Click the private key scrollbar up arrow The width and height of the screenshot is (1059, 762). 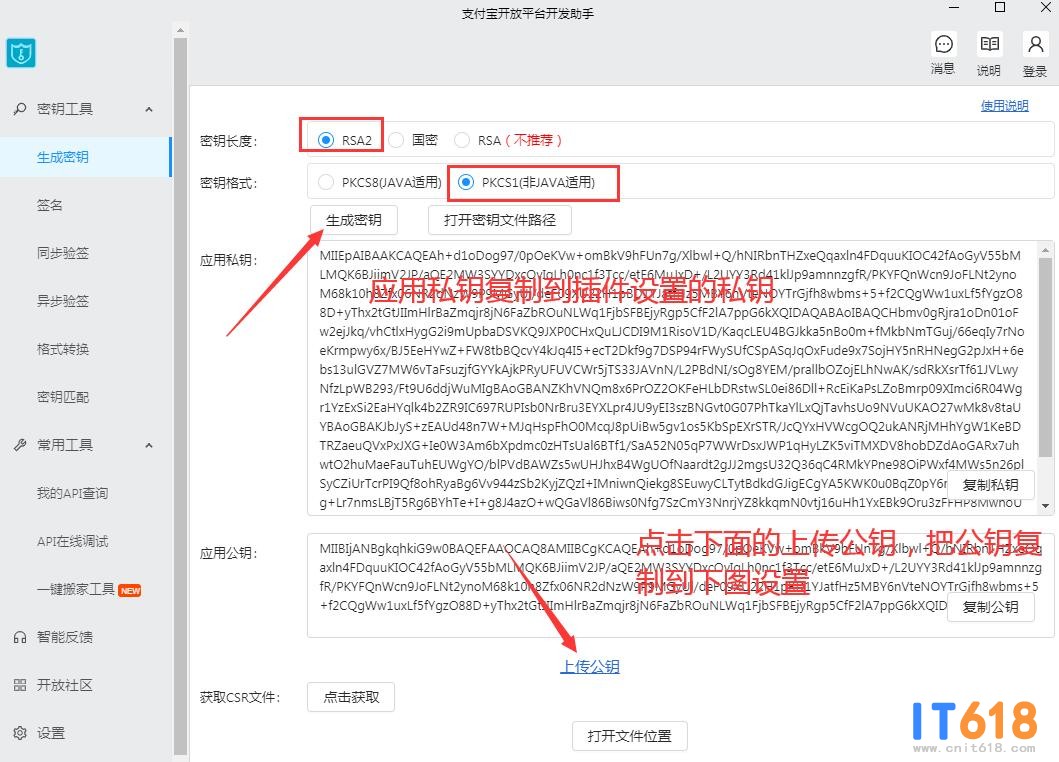click(1045, 251)
